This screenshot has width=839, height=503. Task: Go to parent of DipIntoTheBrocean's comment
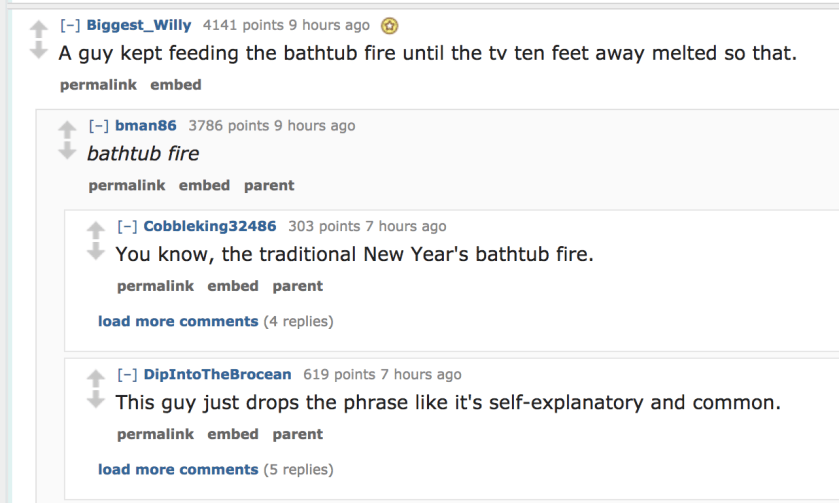click(298, 434)
